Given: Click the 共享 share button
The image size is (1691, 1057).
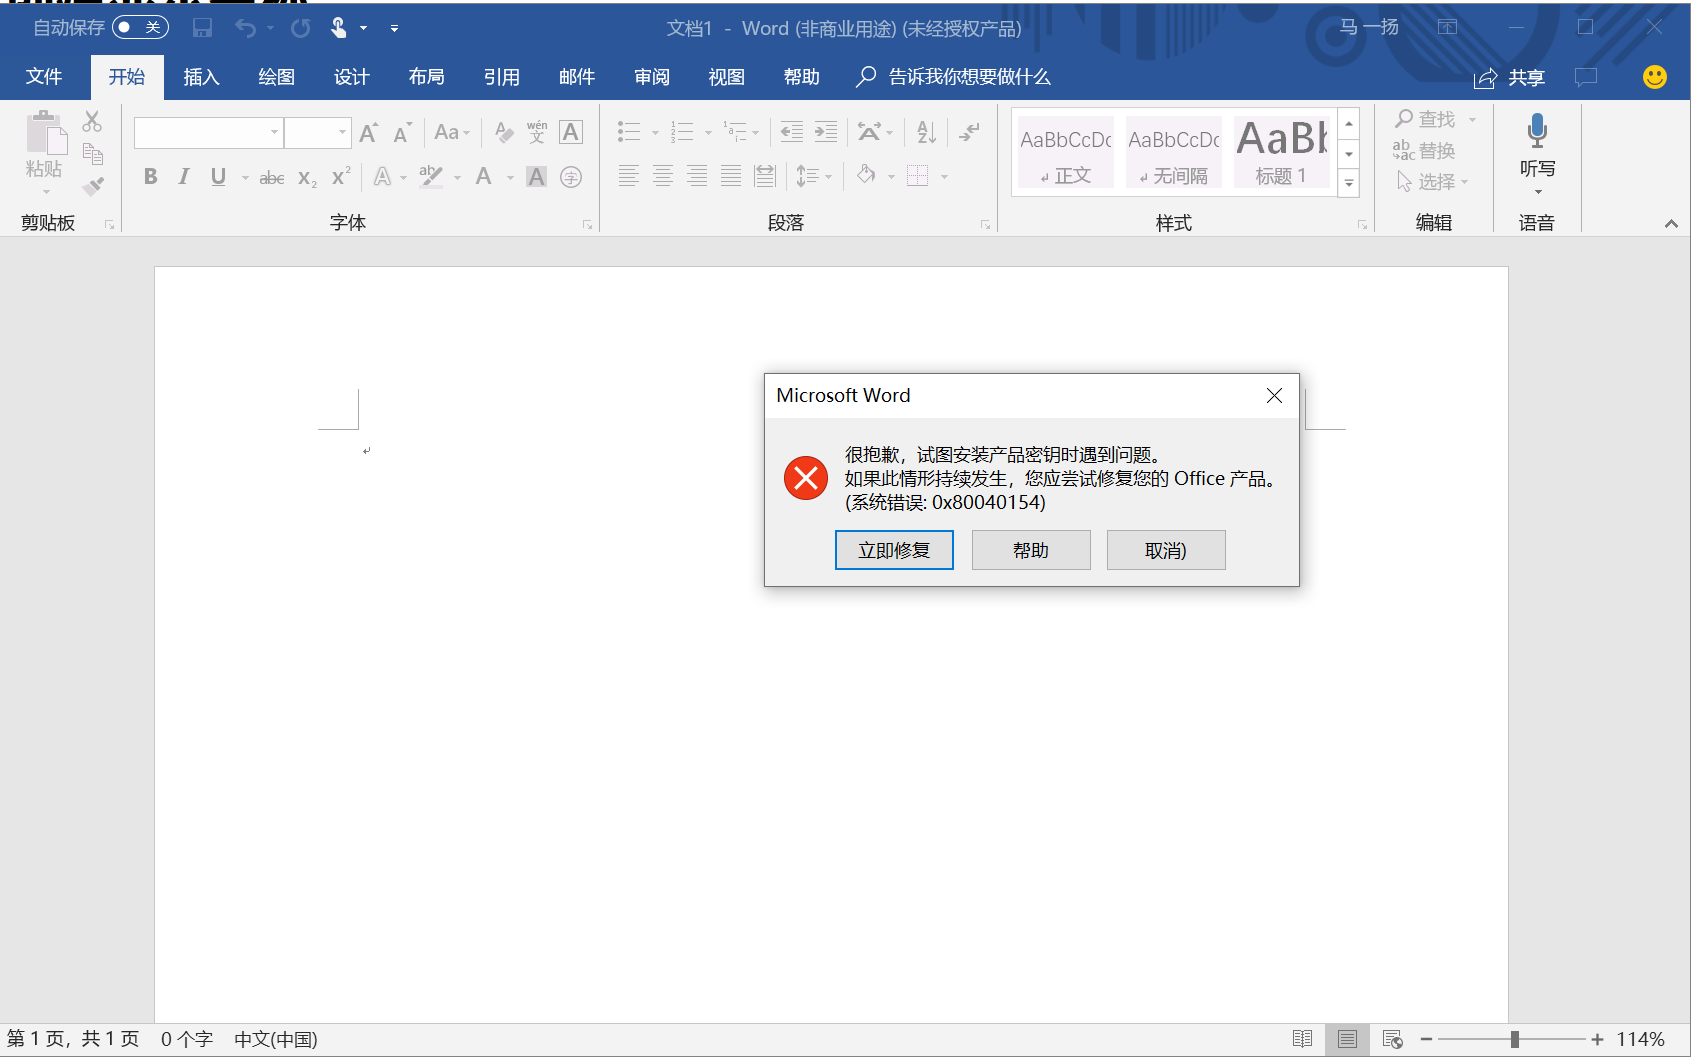Looking at the screenshot, I should click(1510, 78).
